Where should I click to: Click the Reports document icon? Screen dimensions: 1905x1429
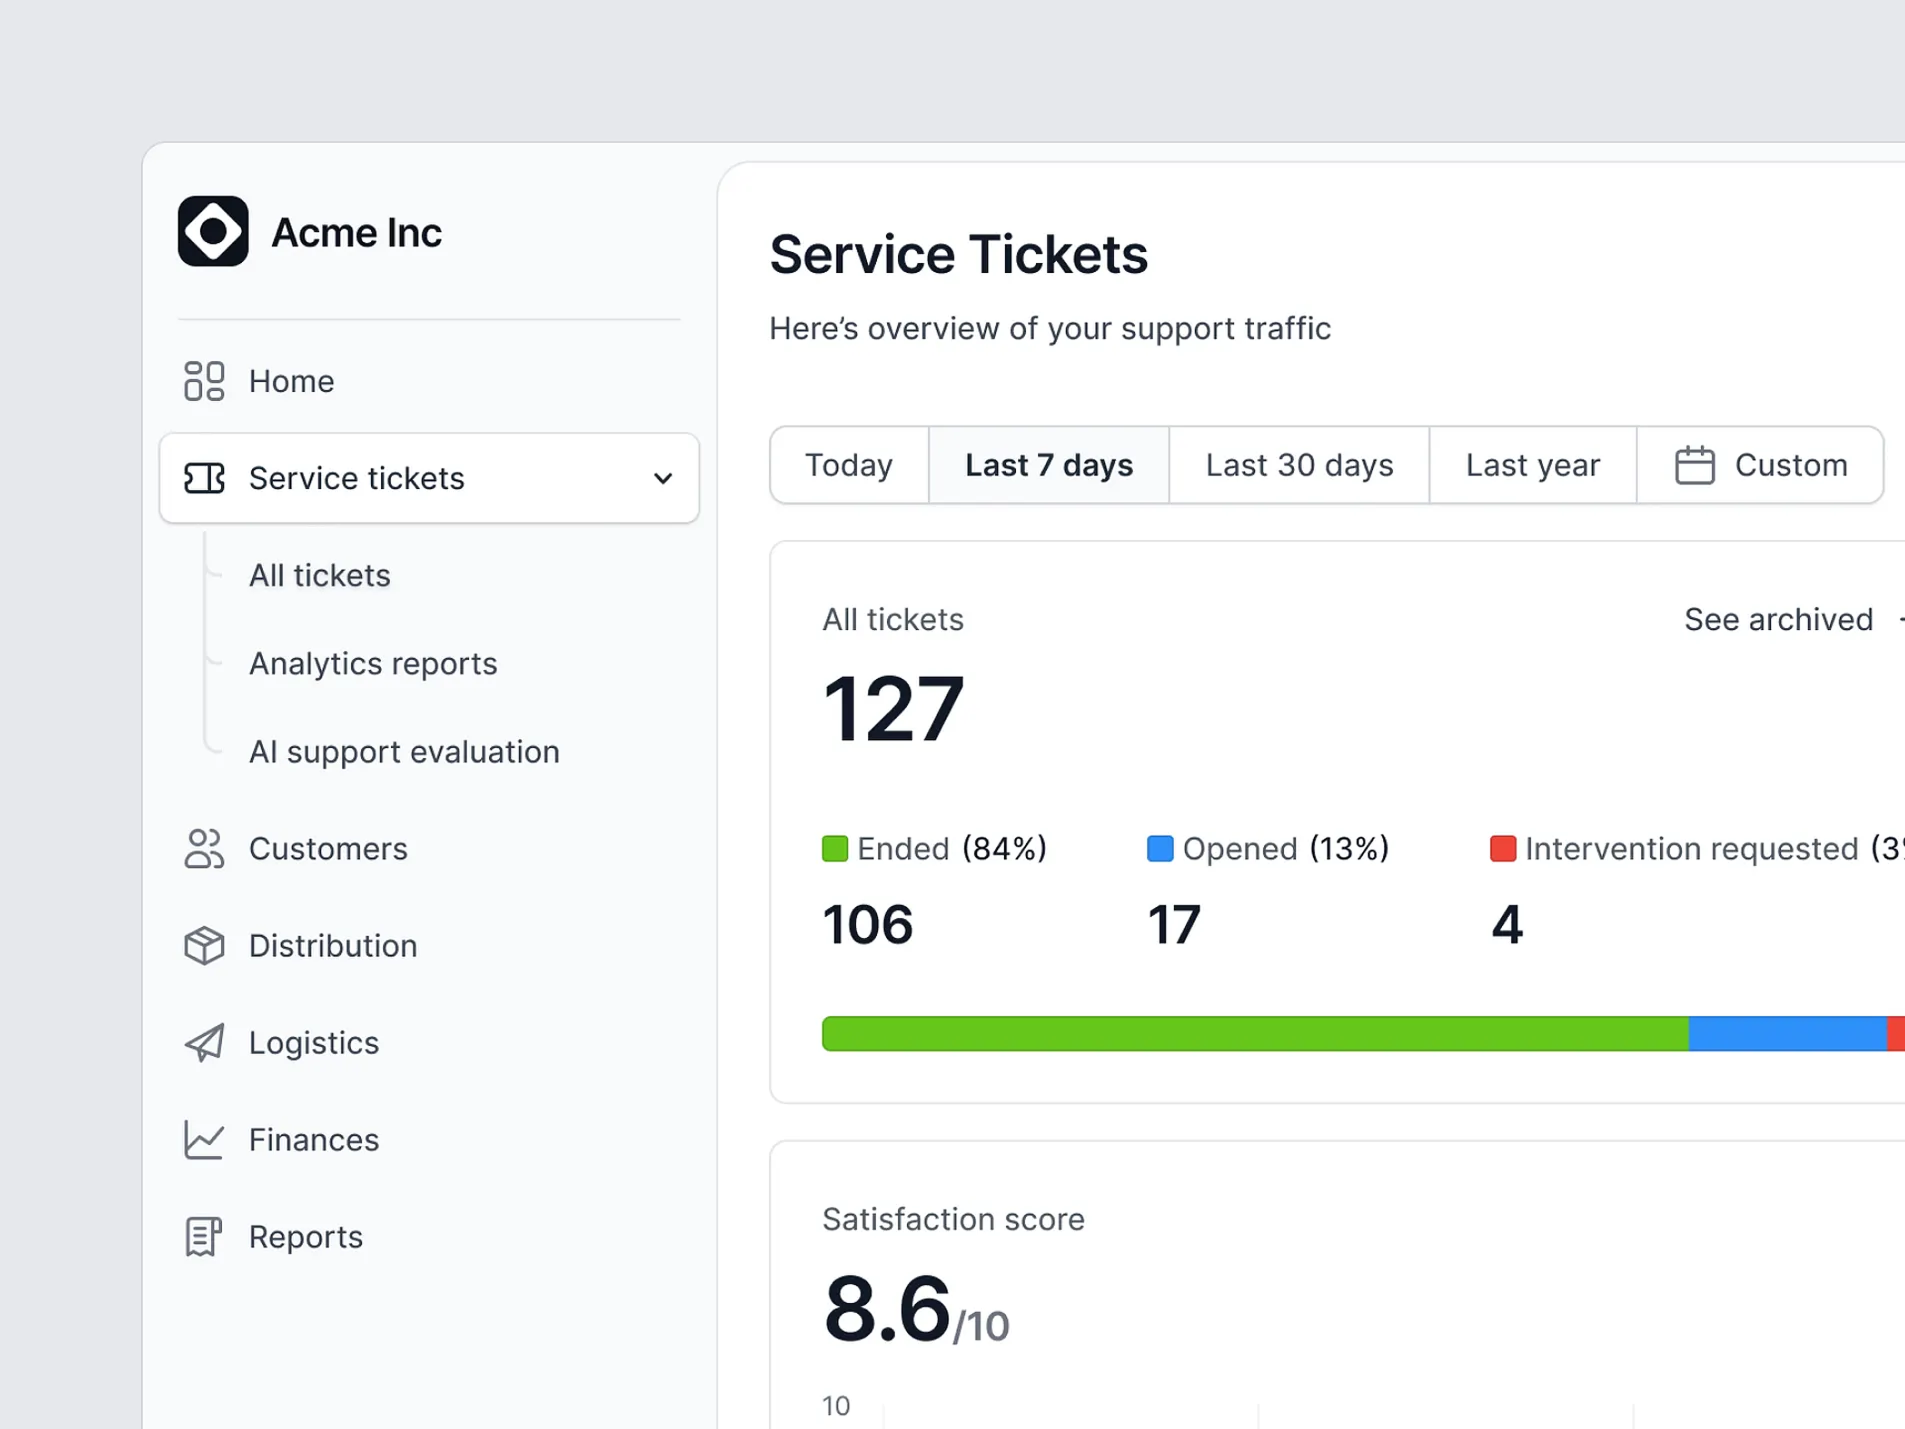coord(204,1236)
